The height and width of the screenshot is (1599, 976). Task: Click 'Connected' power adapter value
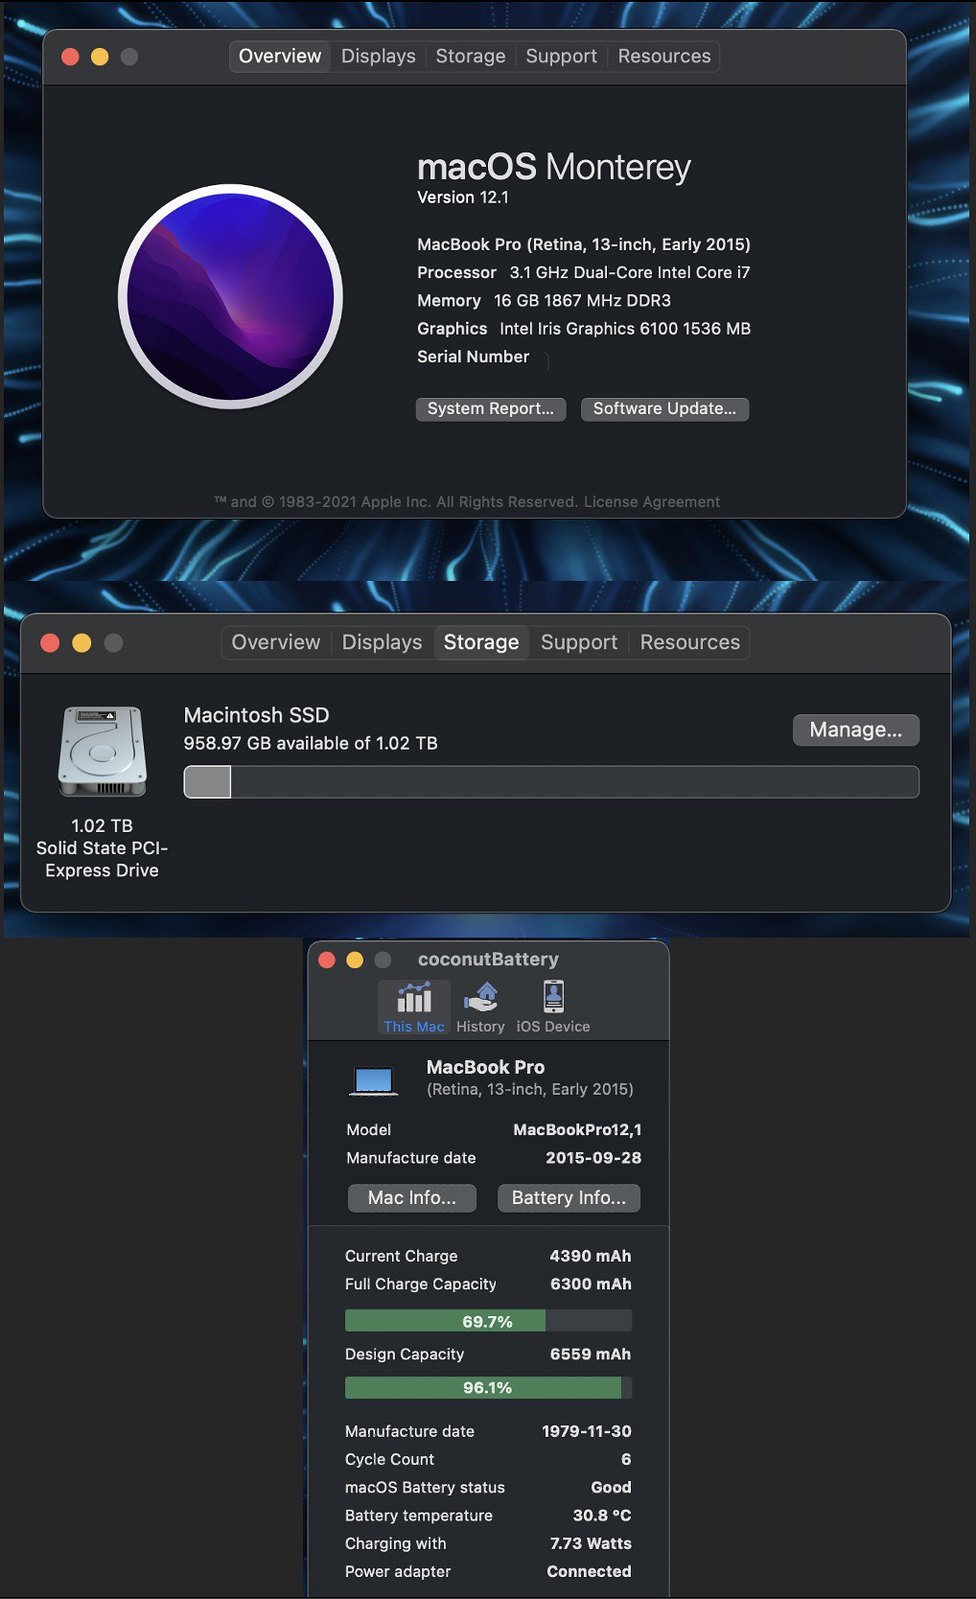pyautogui.click(x=589, y=1571)
